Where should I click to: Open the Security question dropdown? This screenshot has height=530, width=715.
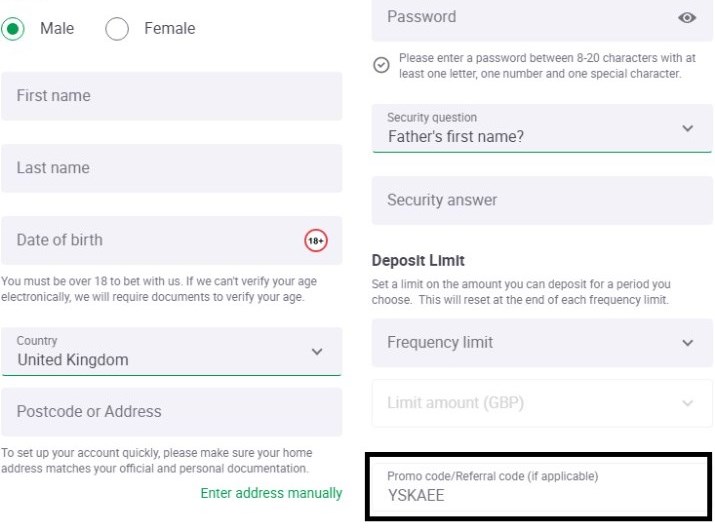coord(542,128)
